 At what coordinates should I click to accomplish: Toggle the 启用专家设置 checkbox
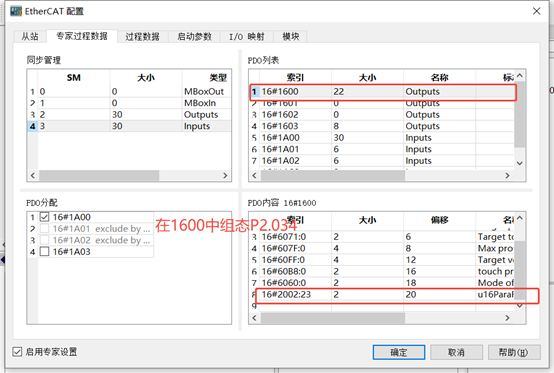click(17, 352)
